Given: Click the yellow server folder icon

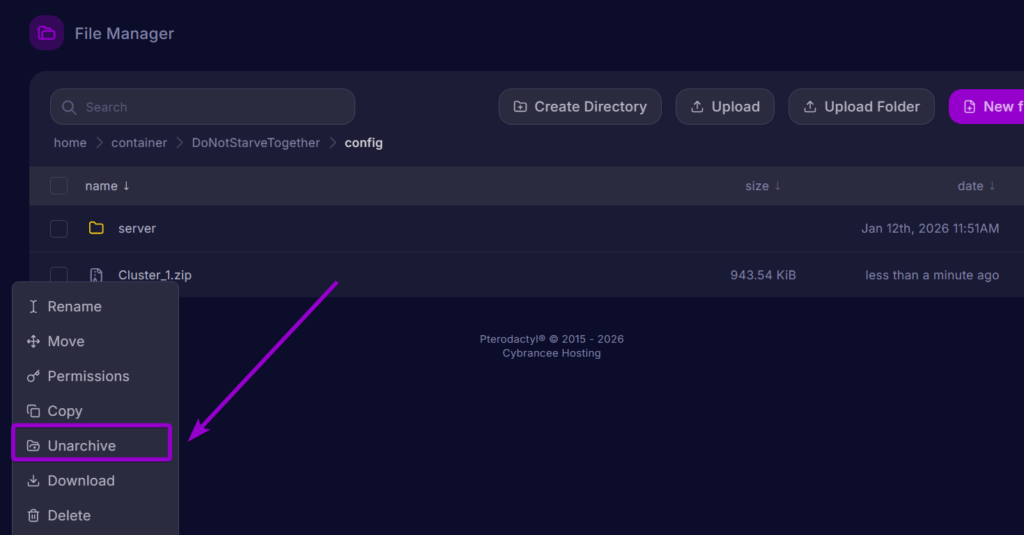Looking at the screenshot, I should 96,228.
